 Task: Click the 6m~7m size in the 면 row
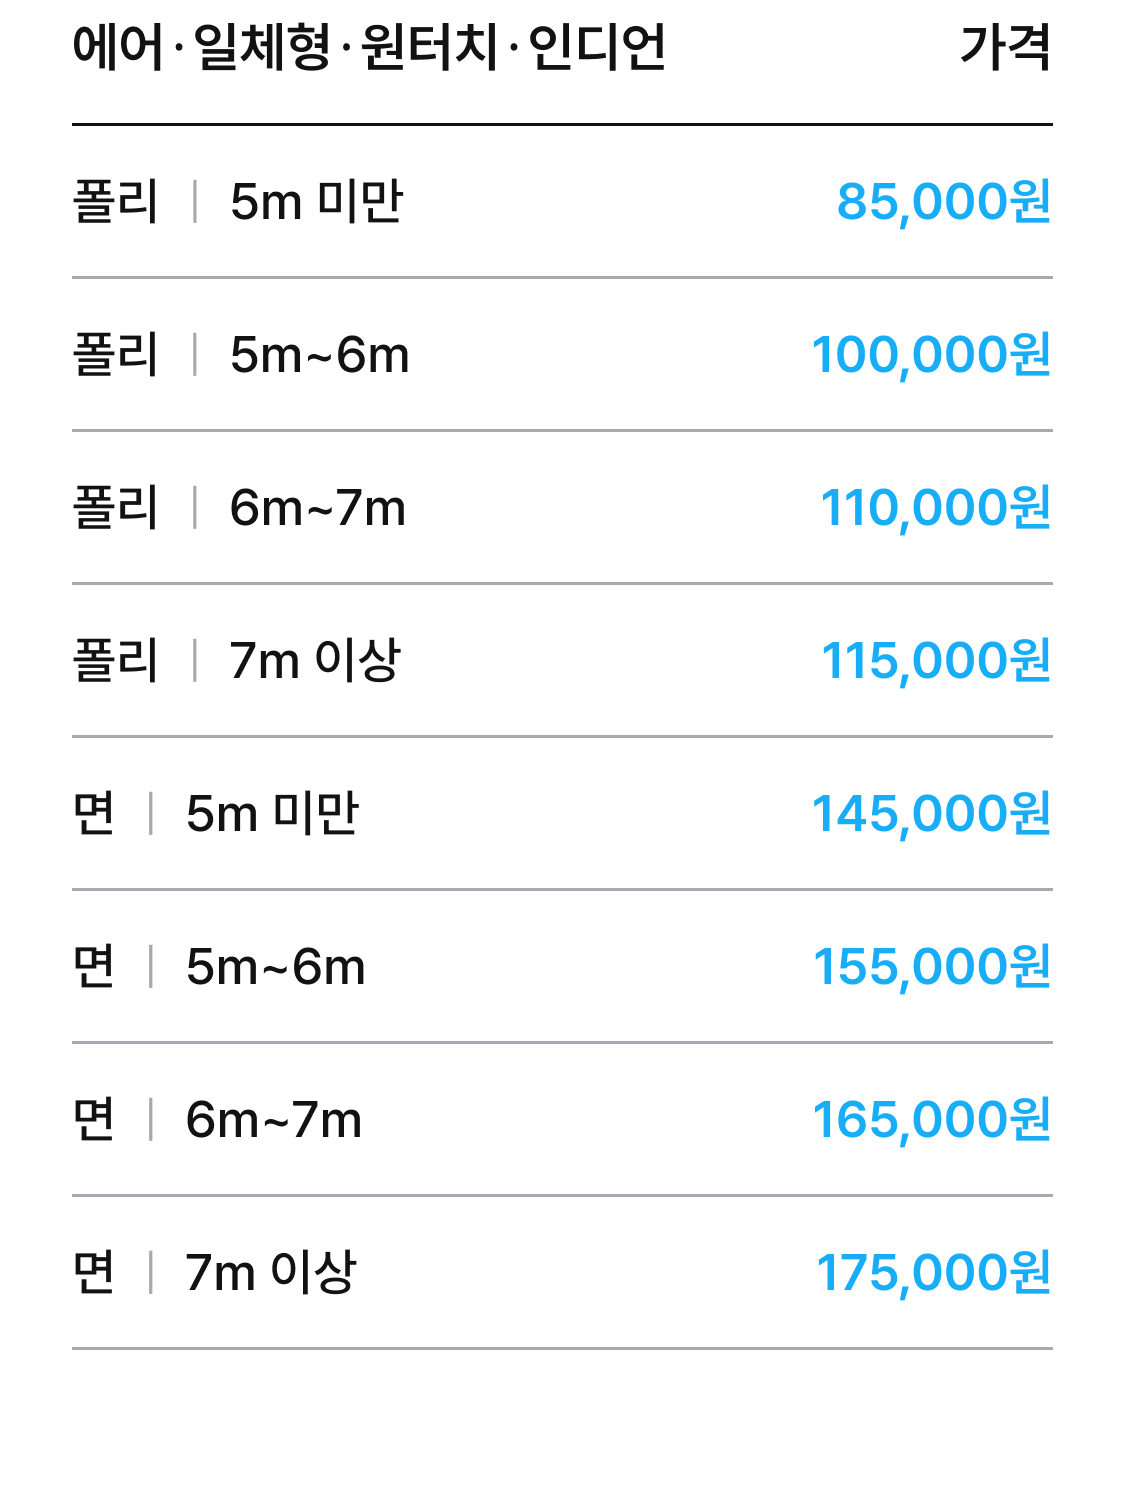pyautogui.click(x=273, y=1120)
